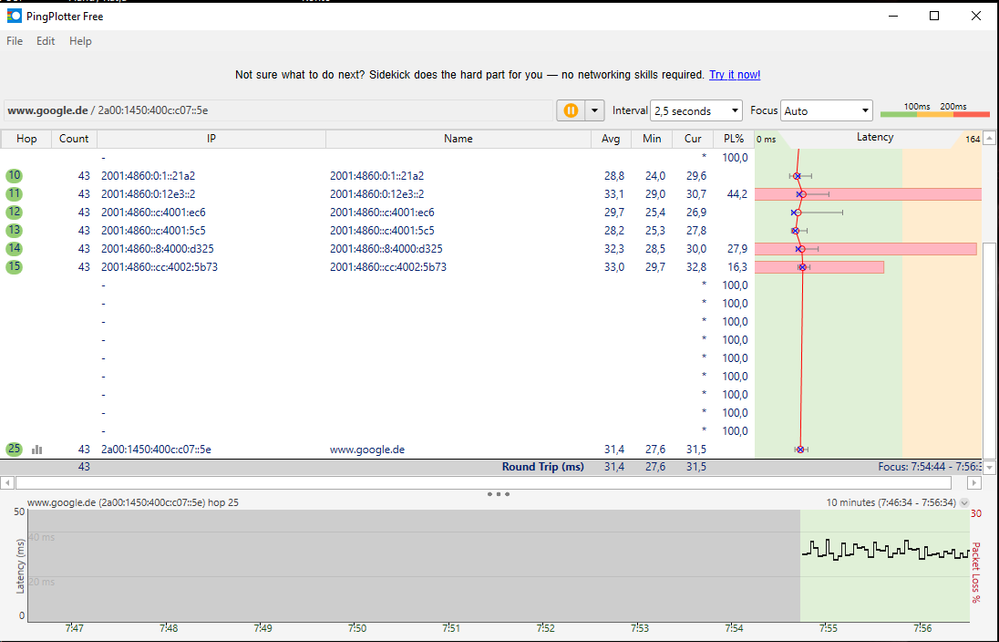Select the hop 15 green circle
The image size is (999, 642).
14,266
